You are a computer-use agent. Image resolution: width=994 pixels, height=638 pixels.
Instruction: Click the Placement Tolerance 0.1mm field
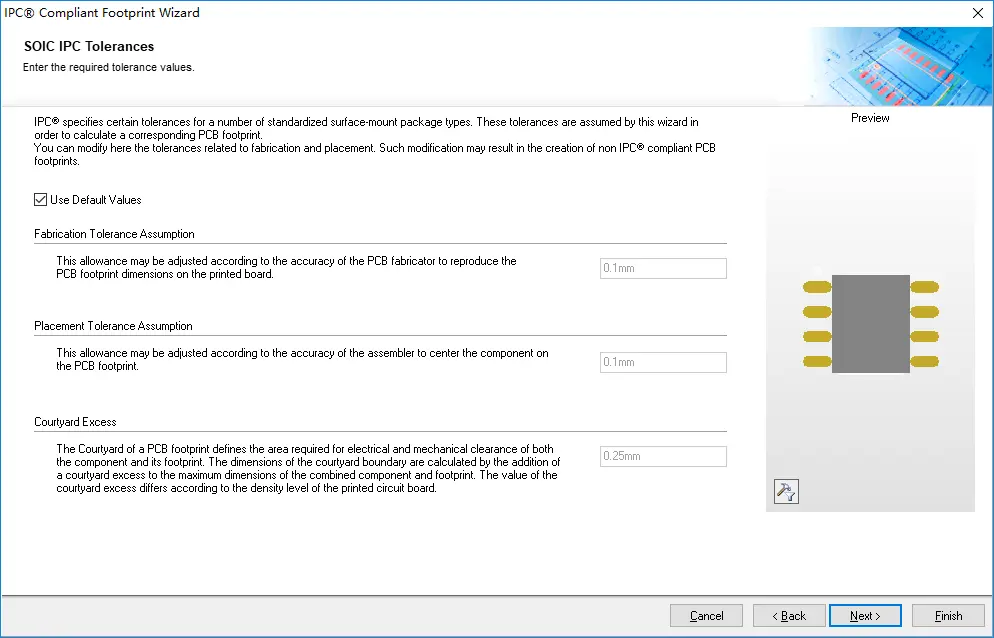tap(662, 362)
